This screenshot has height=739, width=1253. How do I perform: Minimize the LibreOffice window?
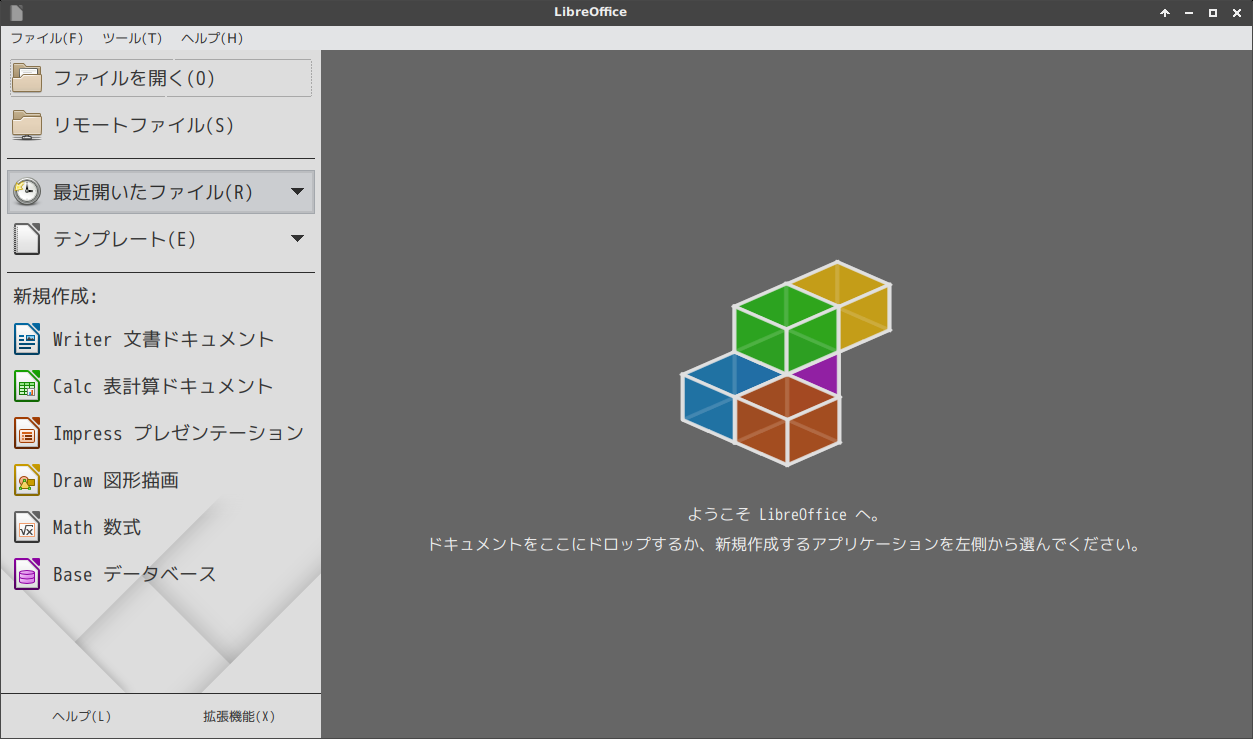click(x=1189, y=13)
